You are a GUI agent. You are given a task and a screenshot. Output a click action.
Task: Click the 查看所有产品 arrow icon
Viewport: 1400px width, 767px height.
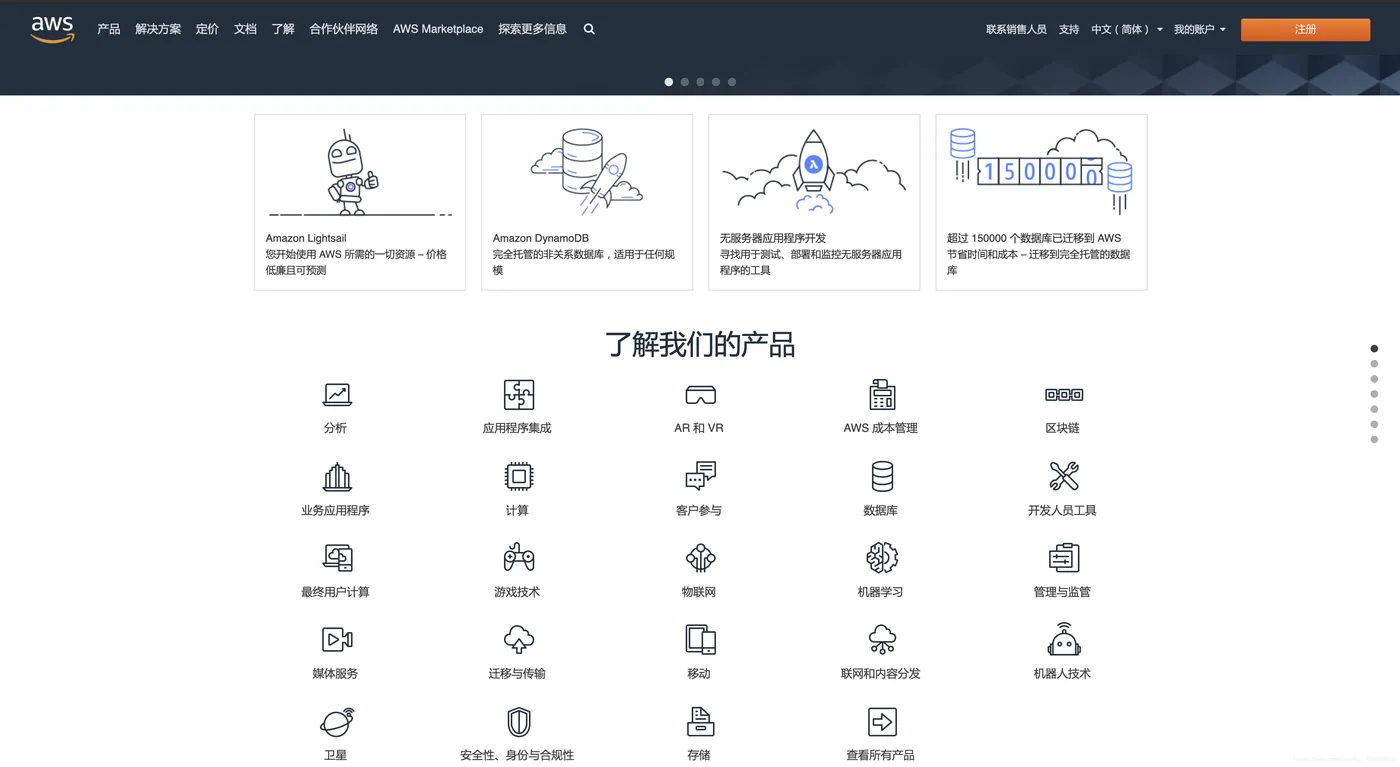coord(882,721)
